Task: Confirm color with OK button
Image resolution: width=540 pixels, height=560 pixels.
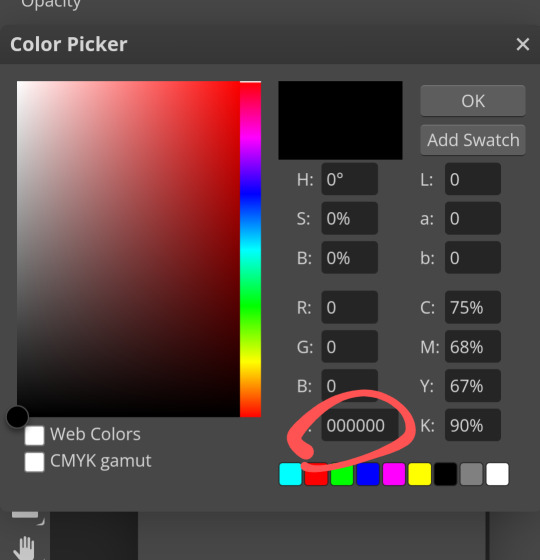Action: coord(473,101)
